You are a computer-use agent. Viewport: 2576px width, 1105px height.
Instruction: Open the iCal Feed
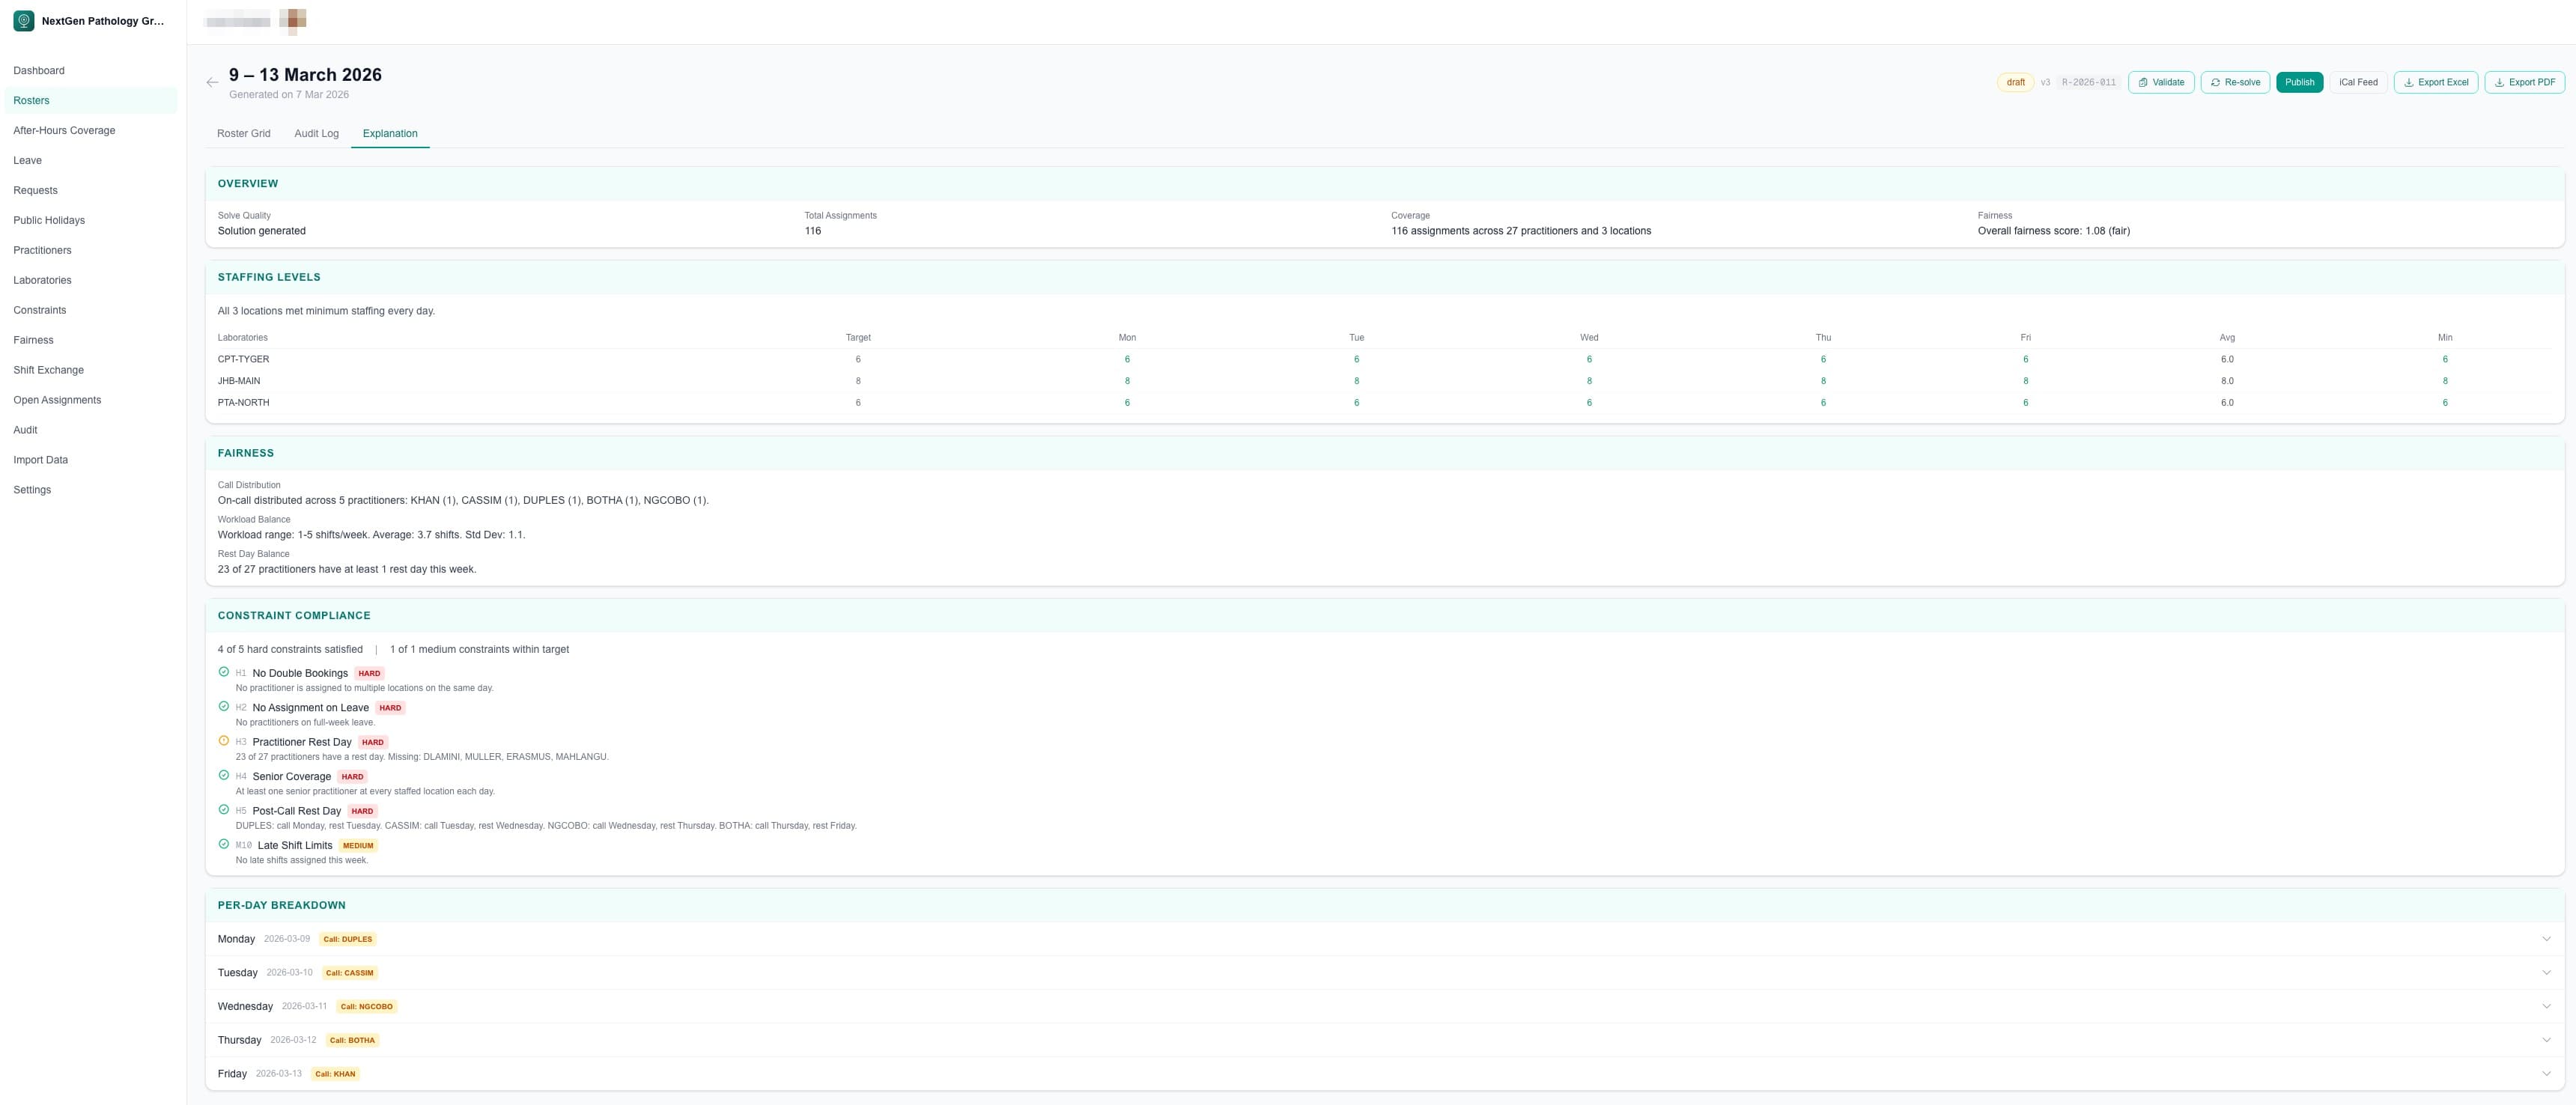(2358, 83)
